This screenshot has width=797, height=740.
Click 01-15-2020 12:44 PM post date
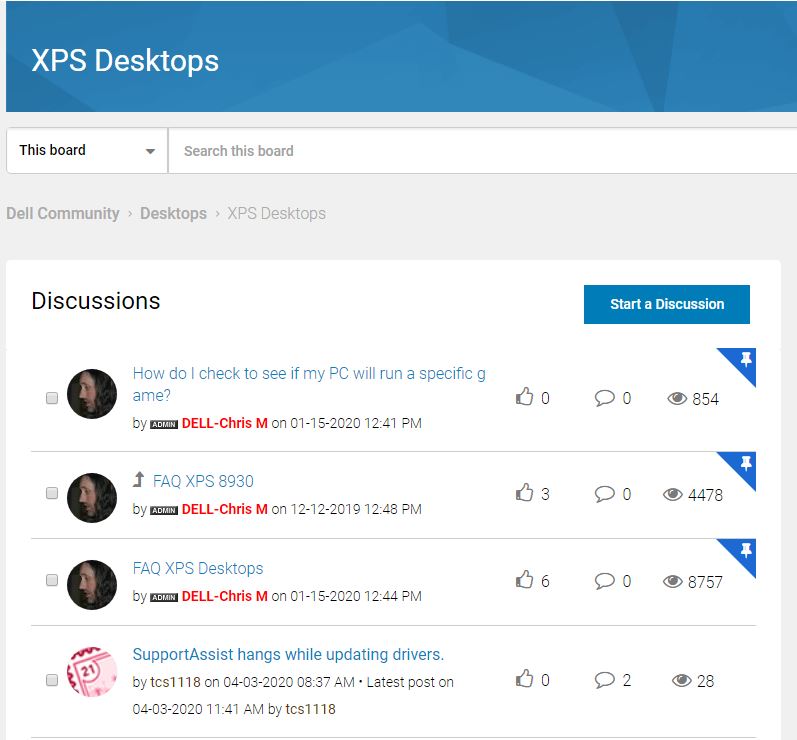coord(356,596)
